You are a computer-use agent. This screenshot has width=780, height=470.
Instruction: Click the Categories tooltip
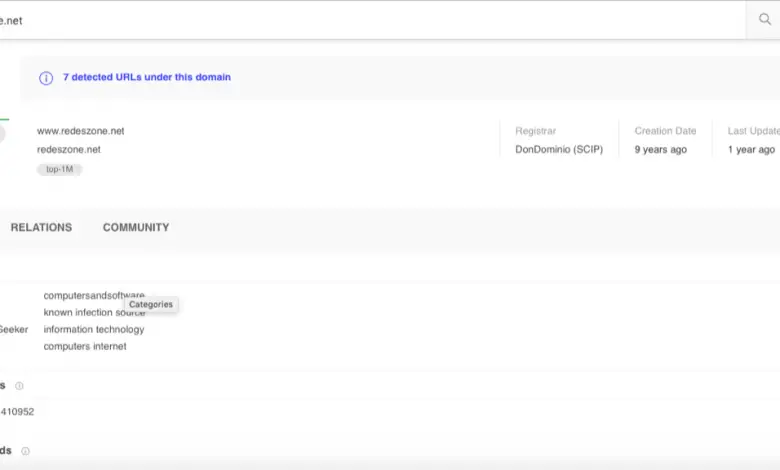click(x=151, y=304)
